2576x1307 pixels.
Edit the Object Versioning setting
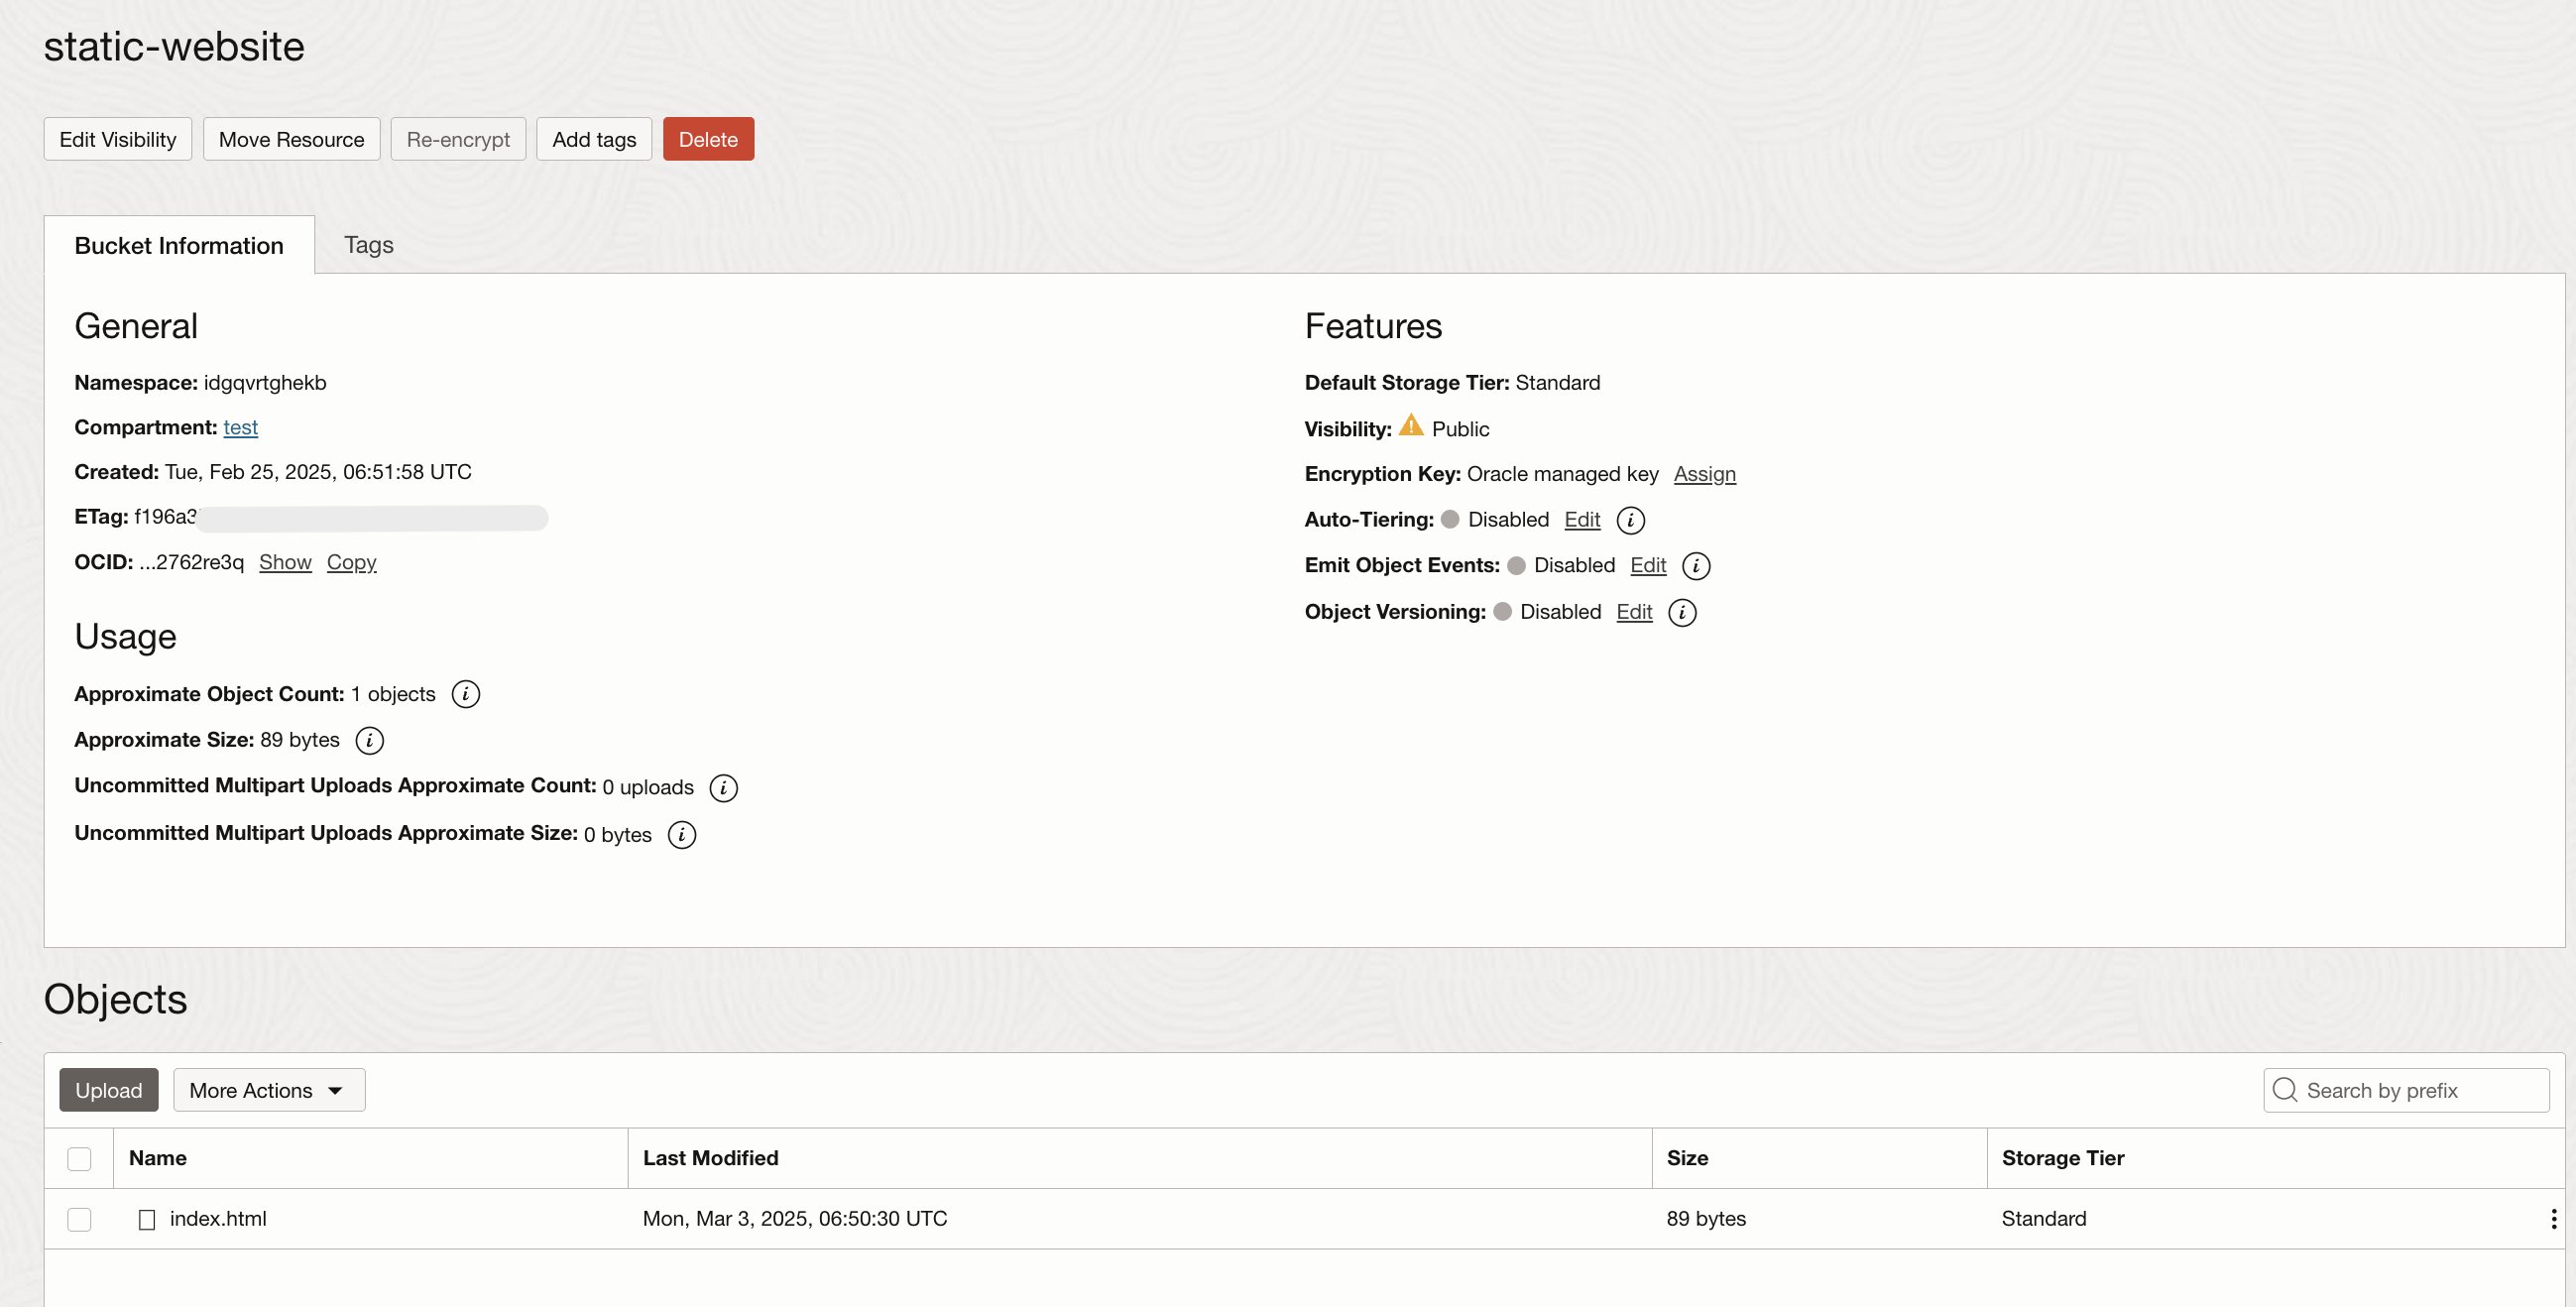click(x=1633, y=612)
